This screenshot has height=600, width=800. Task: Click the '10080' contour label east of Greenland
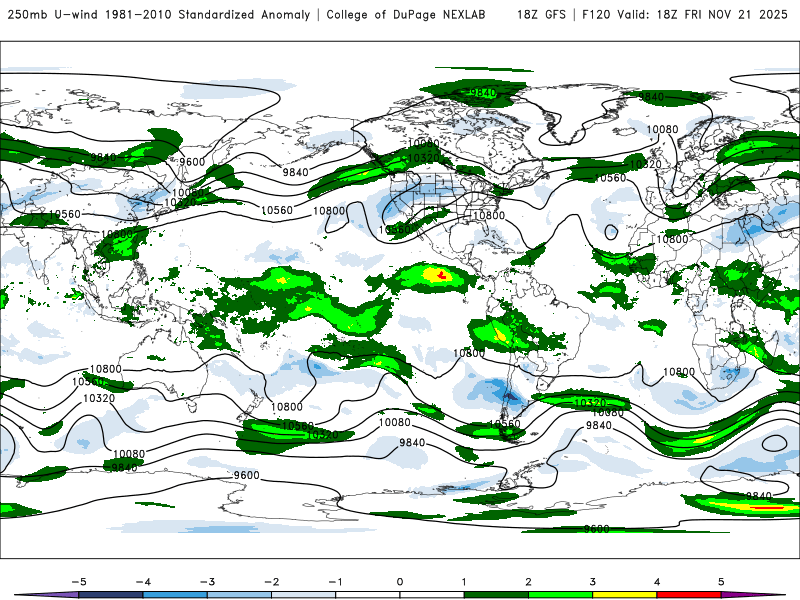662,130
